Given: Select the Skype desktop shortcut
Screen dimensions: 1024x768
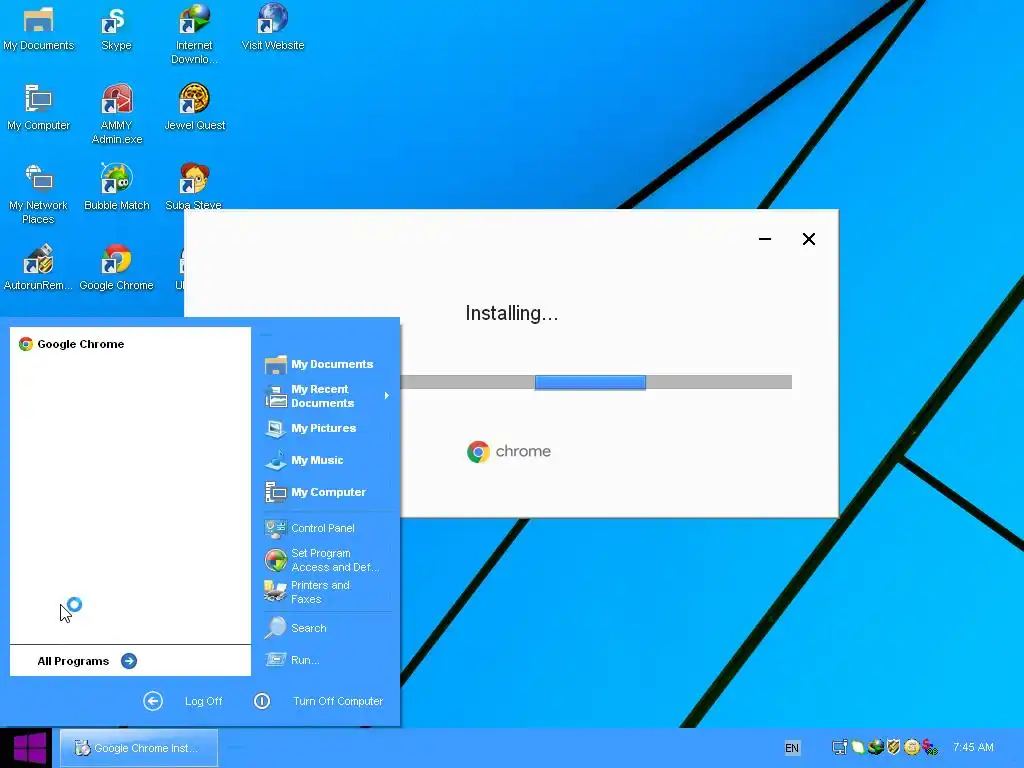Looking at the screenshot, I should coord(116,29).
